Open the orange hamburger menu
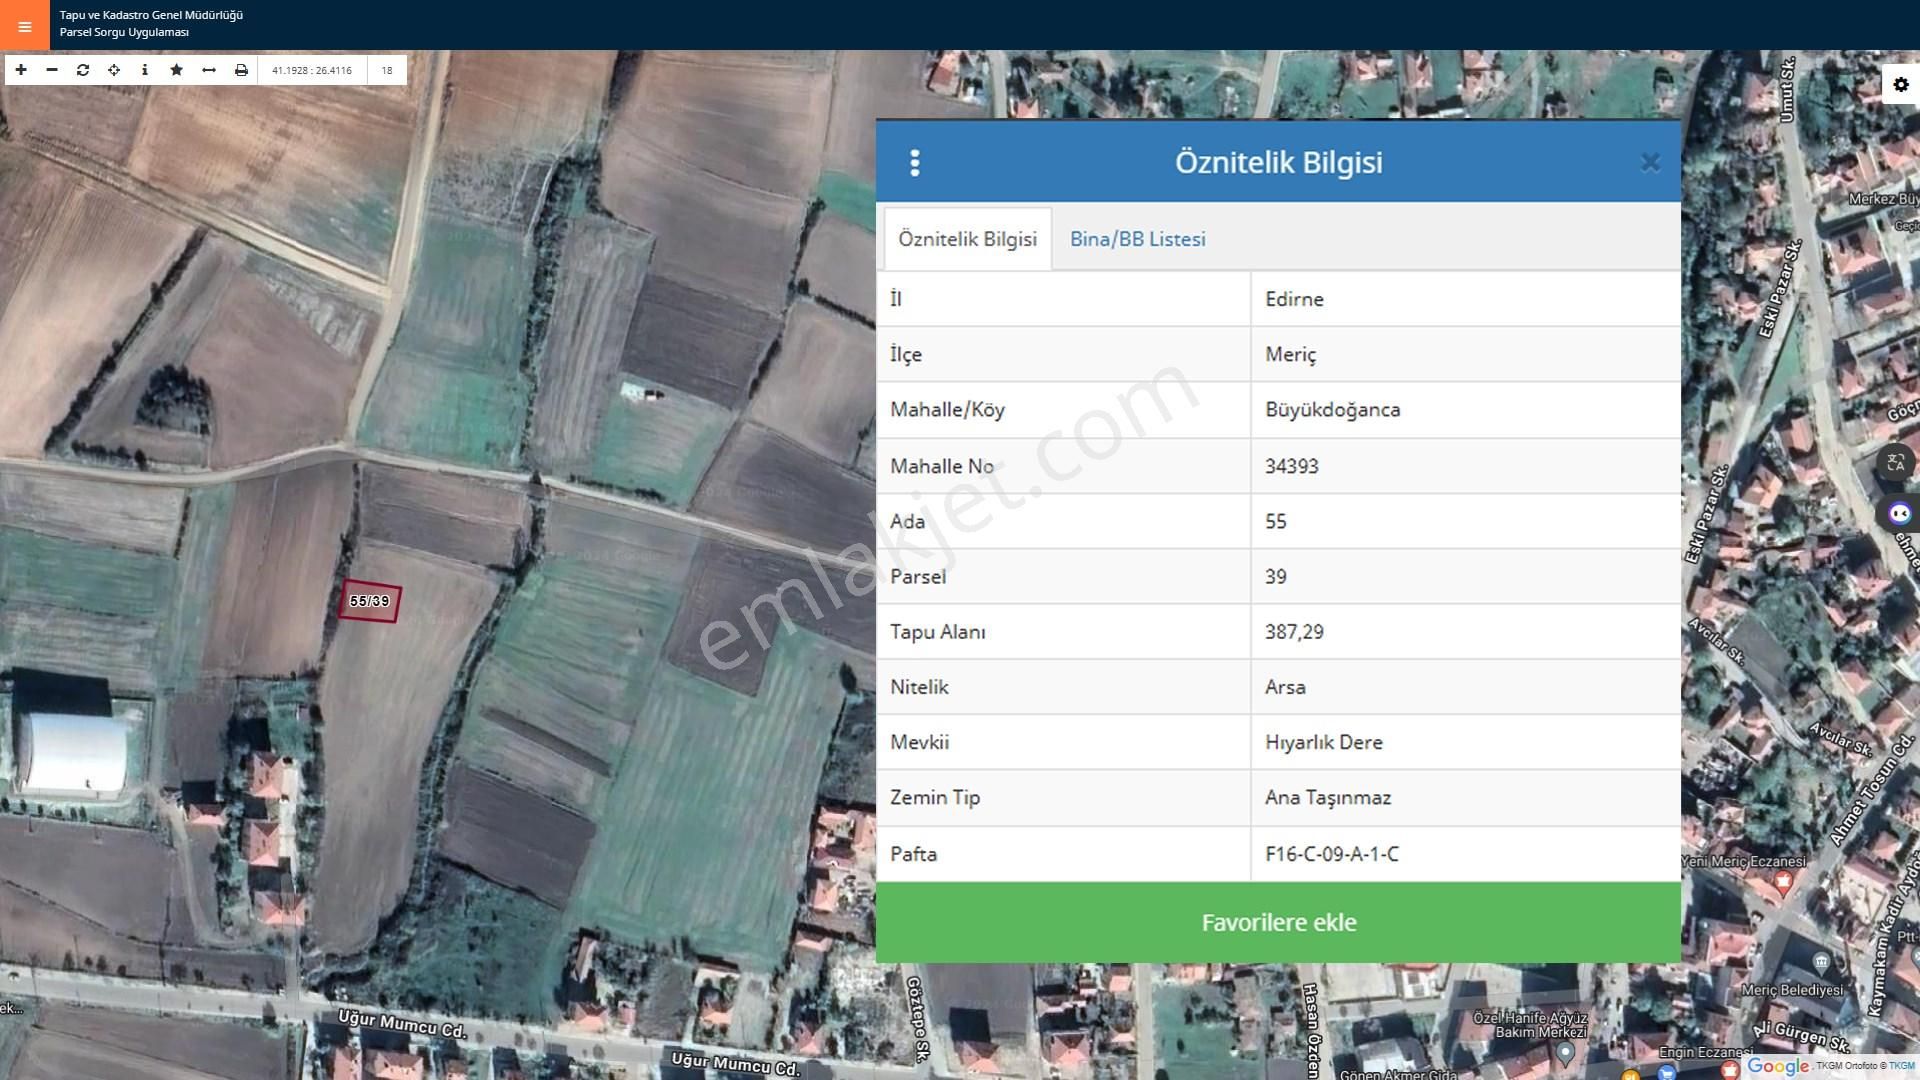Image resolution: width=1920 pixels, height=1080 pixels. click(x=24, y=26)
